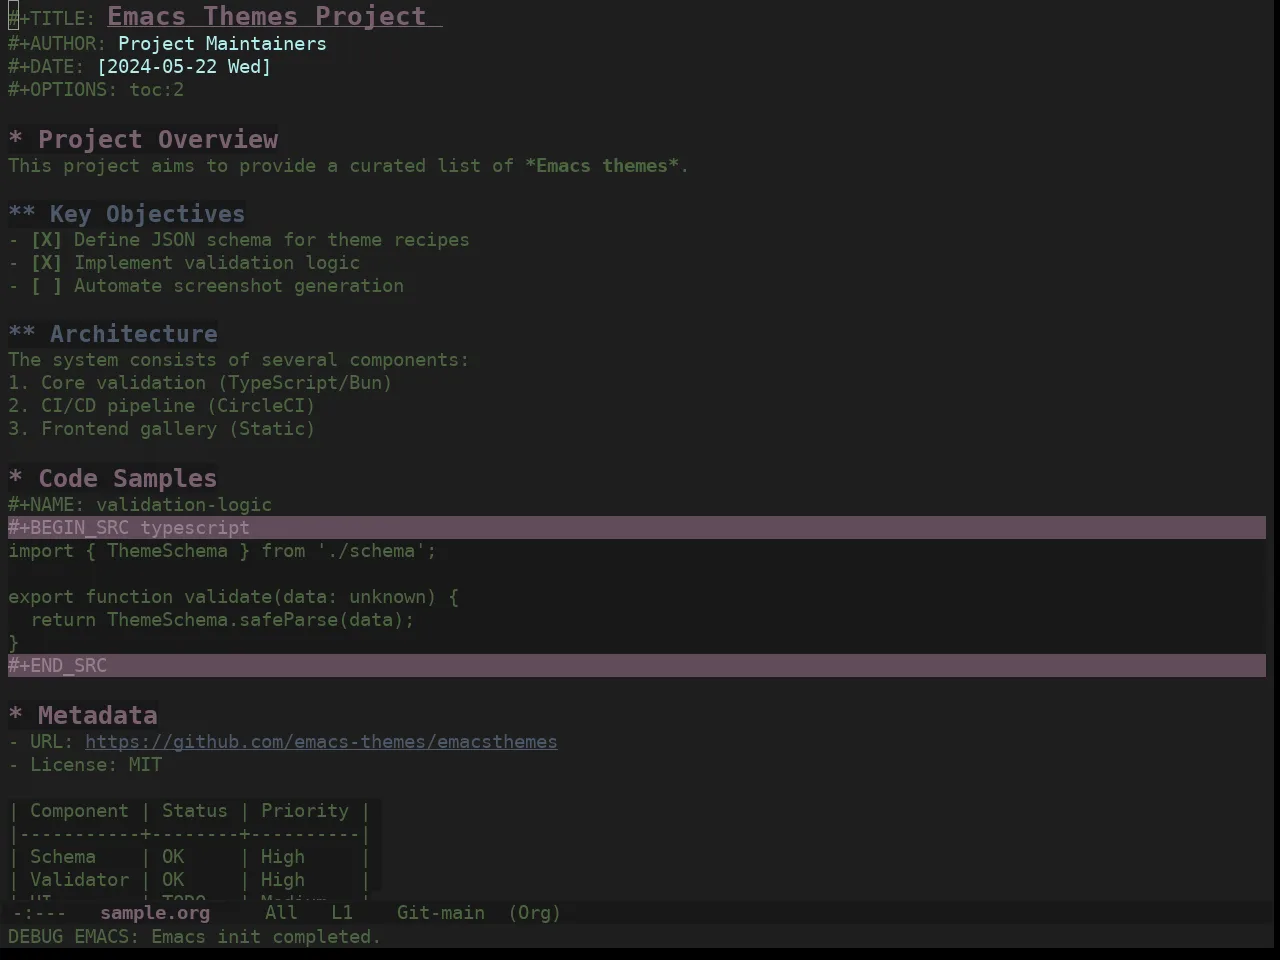
Task: Collapse the Architecture subheading stars
Action: pyautogui.click(x=22, y=334)
